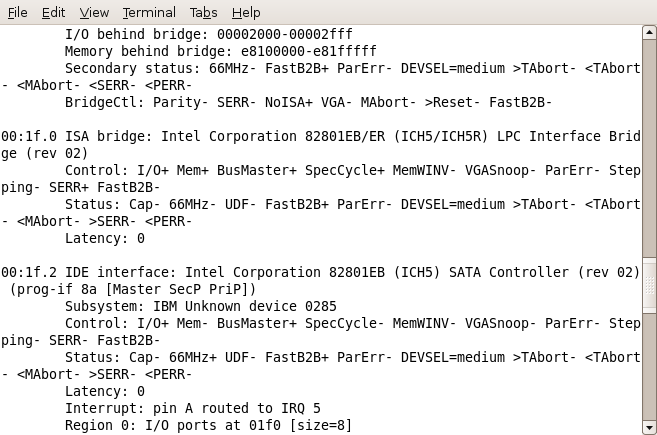Open the Edit menu

point(53,13)
